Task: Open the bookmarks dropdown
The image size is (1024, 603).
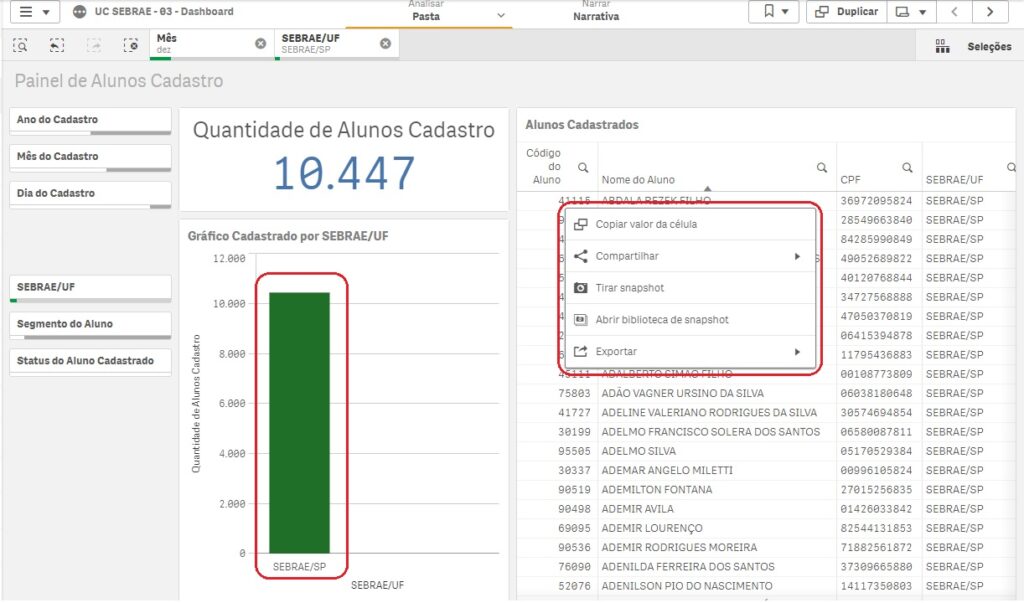Action: coord(774,12)
